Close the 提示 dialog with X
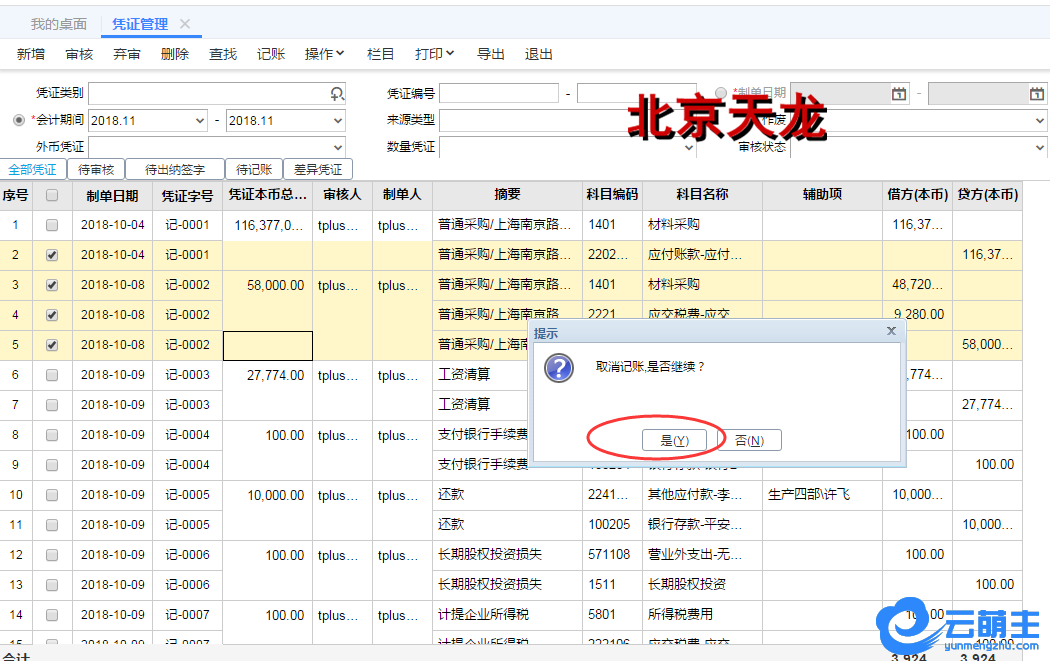Screen dimensions: 1050x661 click(x=891, y=330)
